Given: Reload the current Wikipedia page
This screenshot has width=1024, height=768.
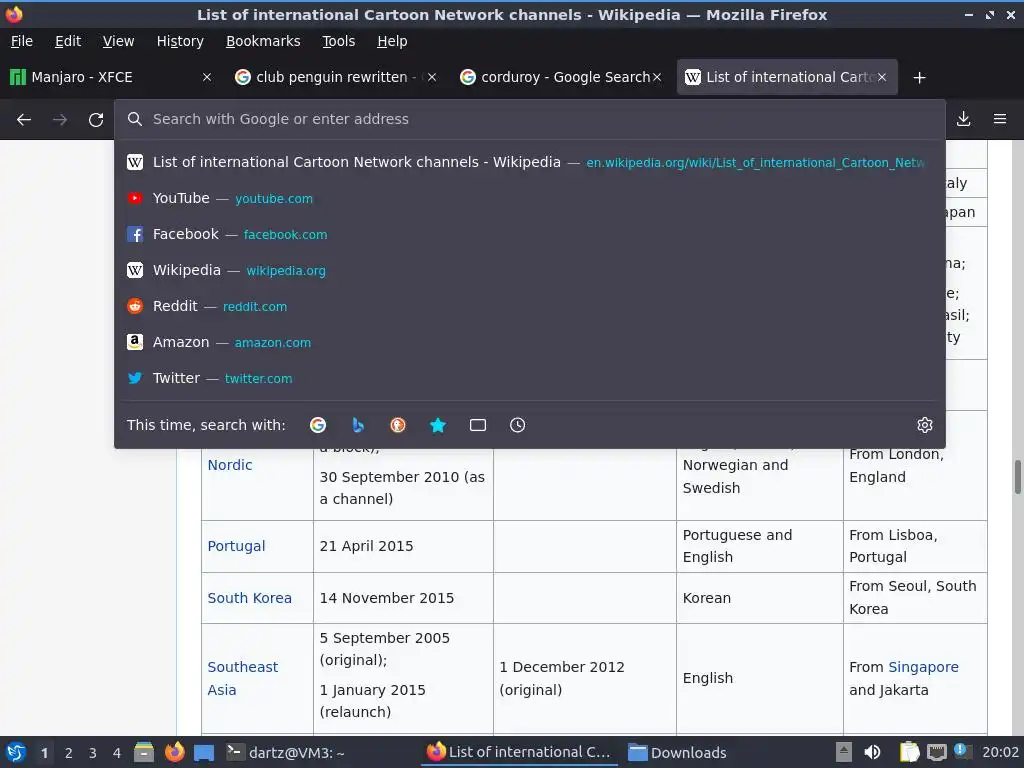Looking at the screenshot, I should 96,120.
